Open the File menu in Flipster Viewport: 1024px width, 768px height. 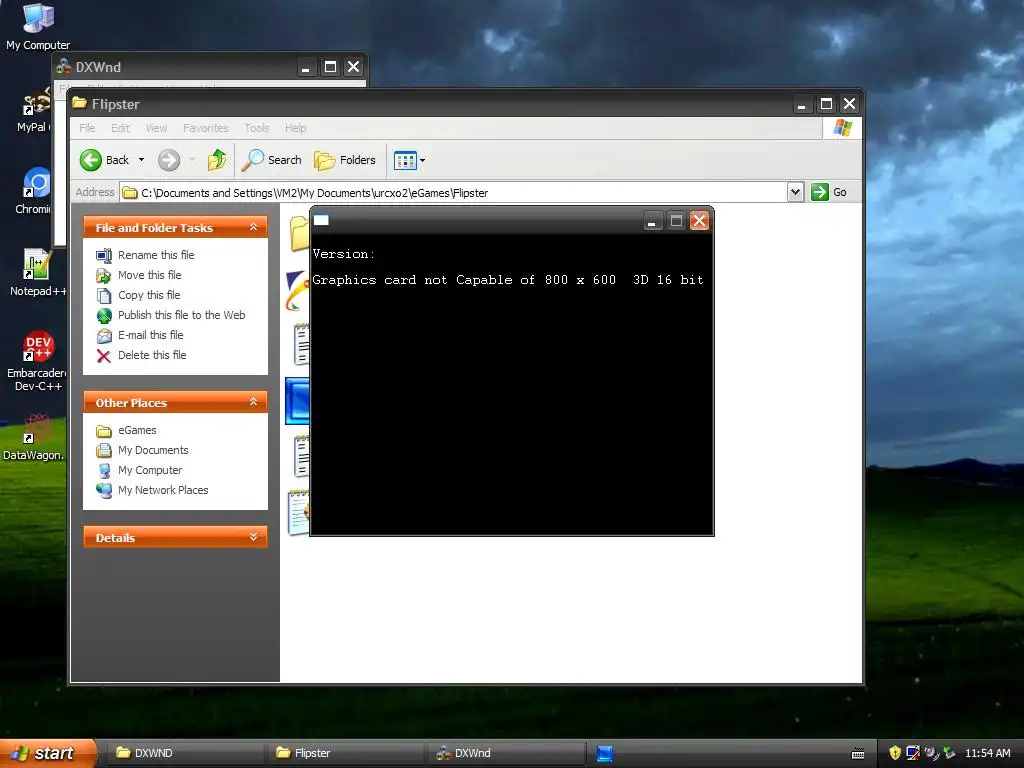87,128
